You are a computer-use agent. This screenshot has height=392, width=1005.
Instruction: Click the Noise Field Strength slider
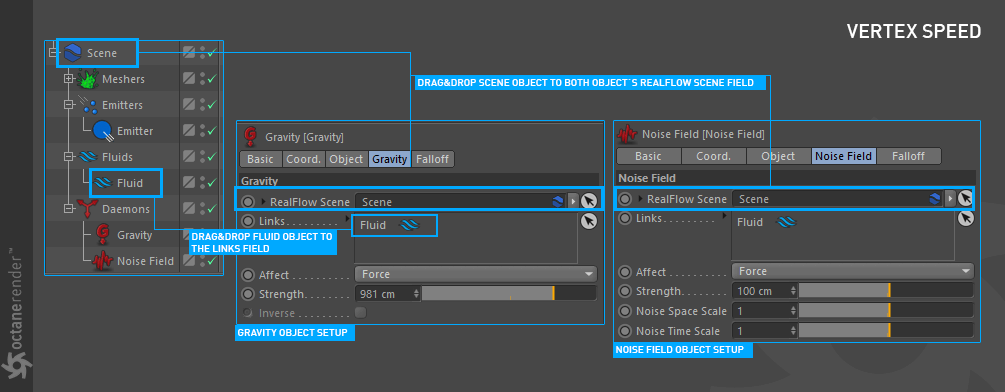click(886, 291)
